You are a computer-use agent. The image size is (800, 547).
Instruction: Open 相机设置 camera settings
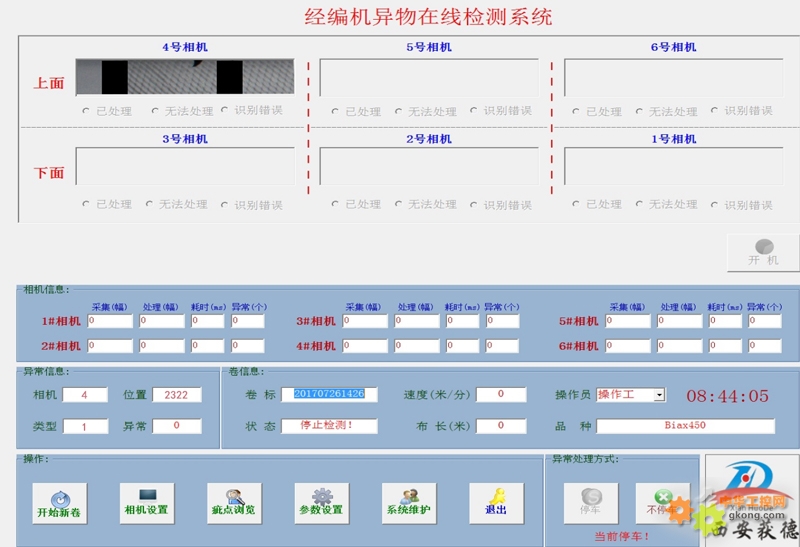coord(146,503)
